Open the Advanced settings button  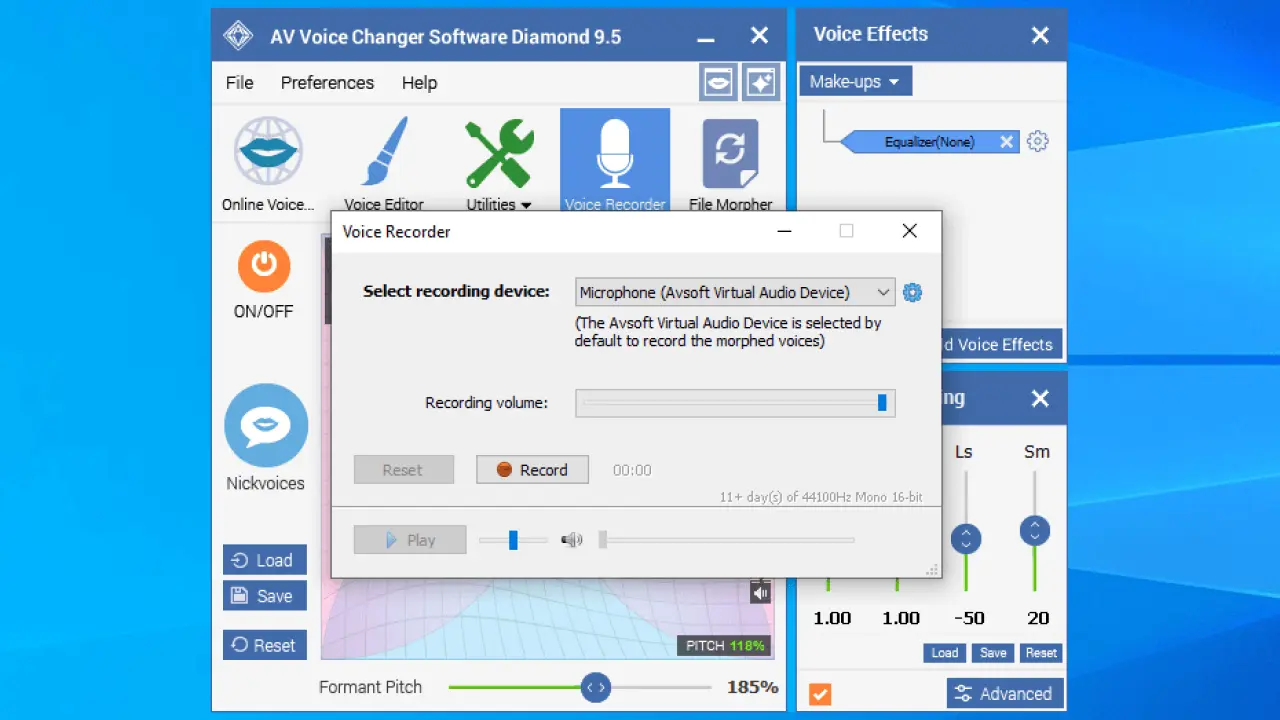click(x=1005, y=693)
